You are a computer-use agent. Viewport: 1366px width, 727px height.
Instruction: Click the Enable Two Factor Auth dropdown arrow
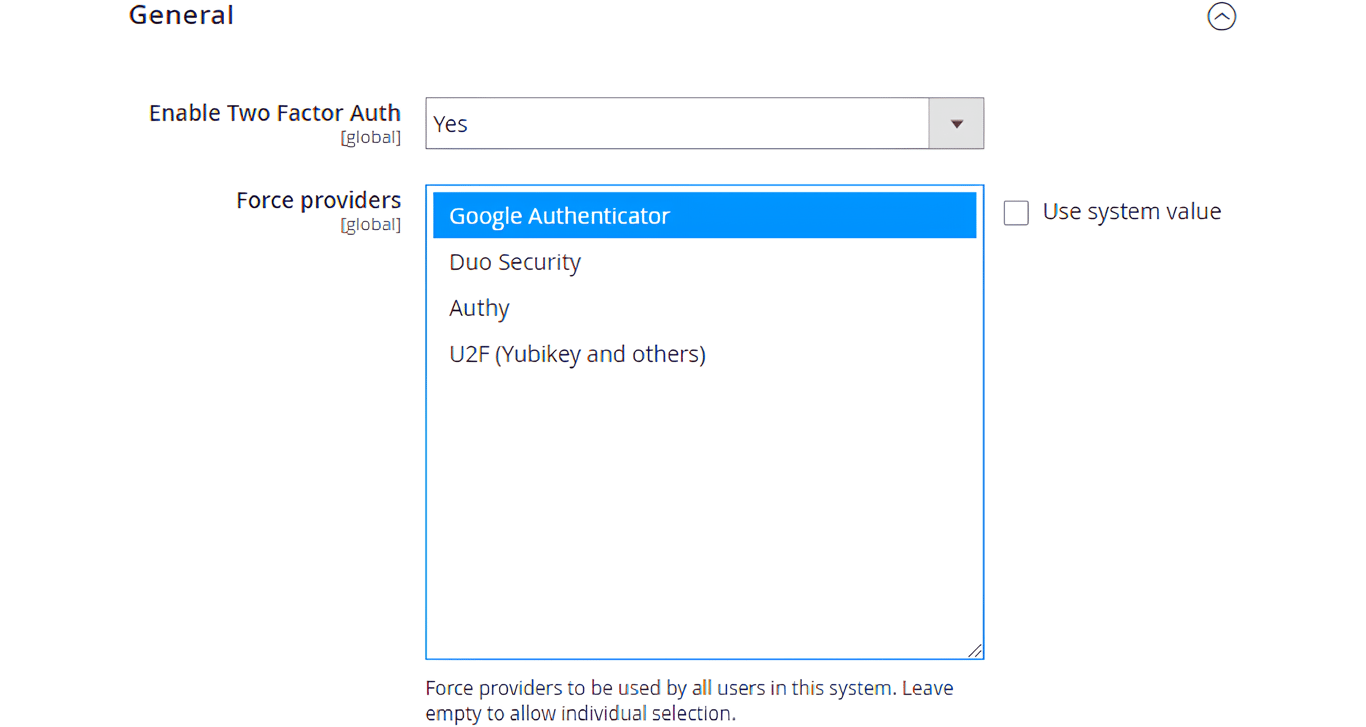[956, 124]
